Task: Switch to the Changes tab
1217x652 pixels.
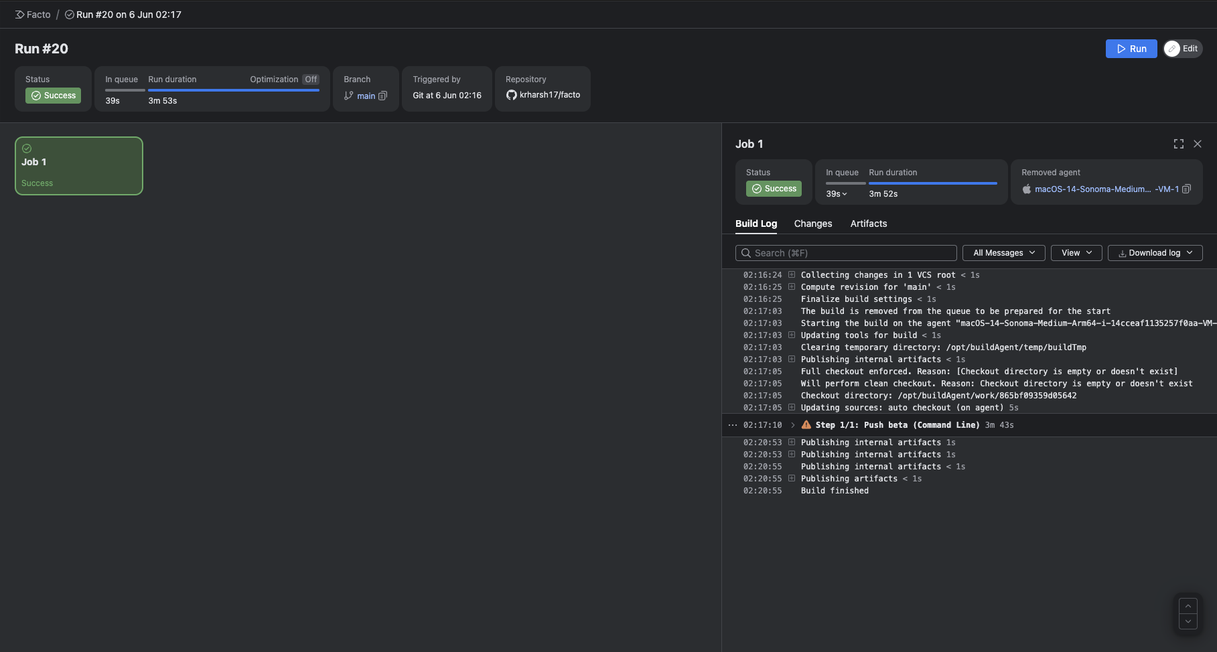Action: pos(813,224)
